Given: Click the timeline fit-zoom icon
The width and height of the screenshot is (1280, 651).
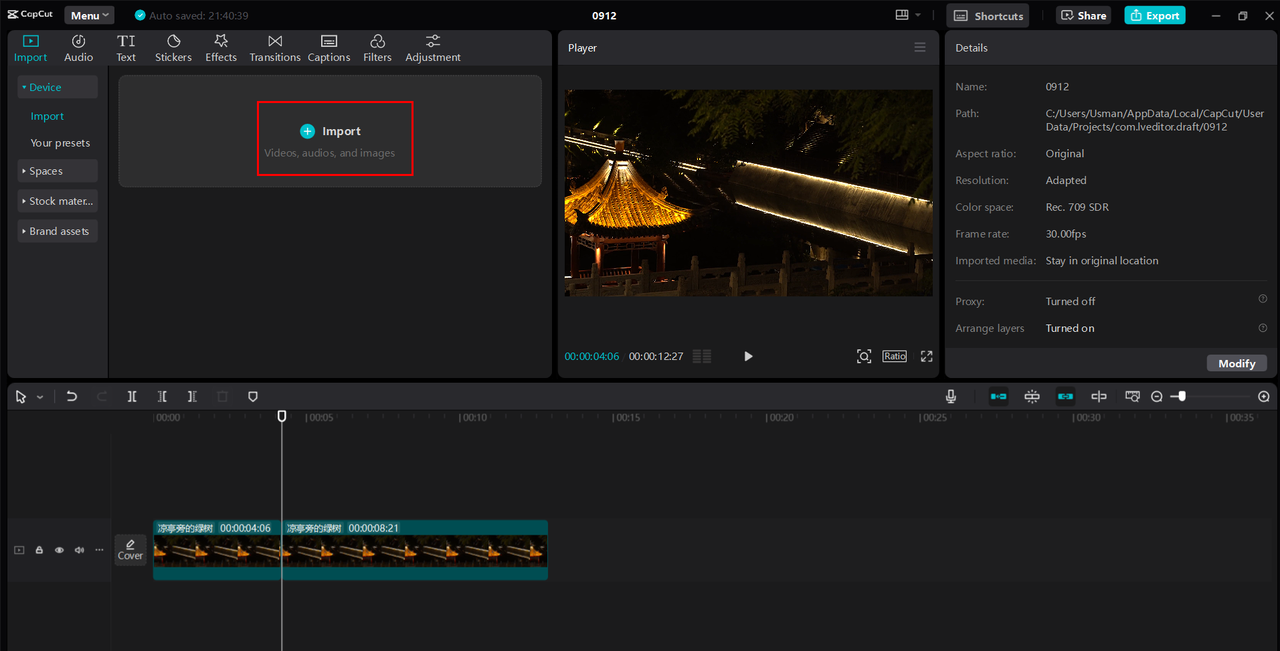Looking at the screenshot, I should point(1132,396).
